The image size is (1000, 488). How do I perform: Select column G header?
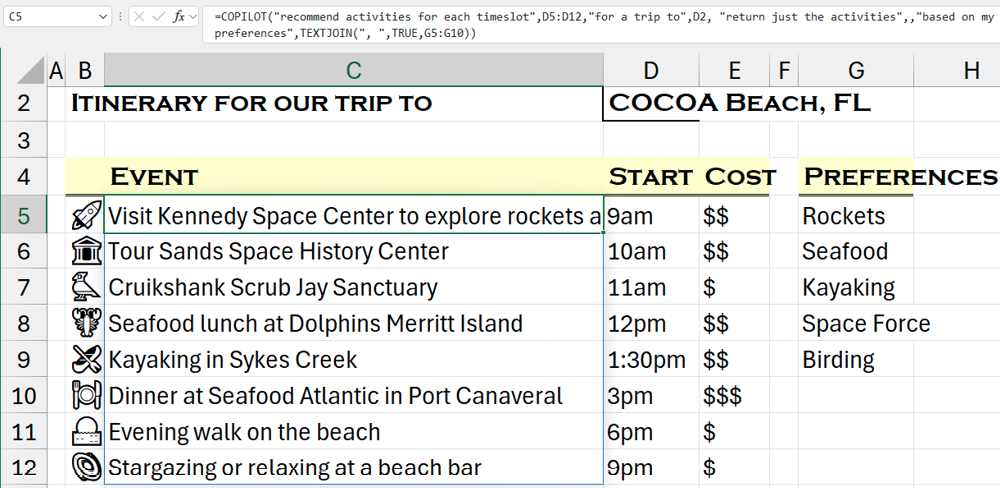tap(855, 70)
